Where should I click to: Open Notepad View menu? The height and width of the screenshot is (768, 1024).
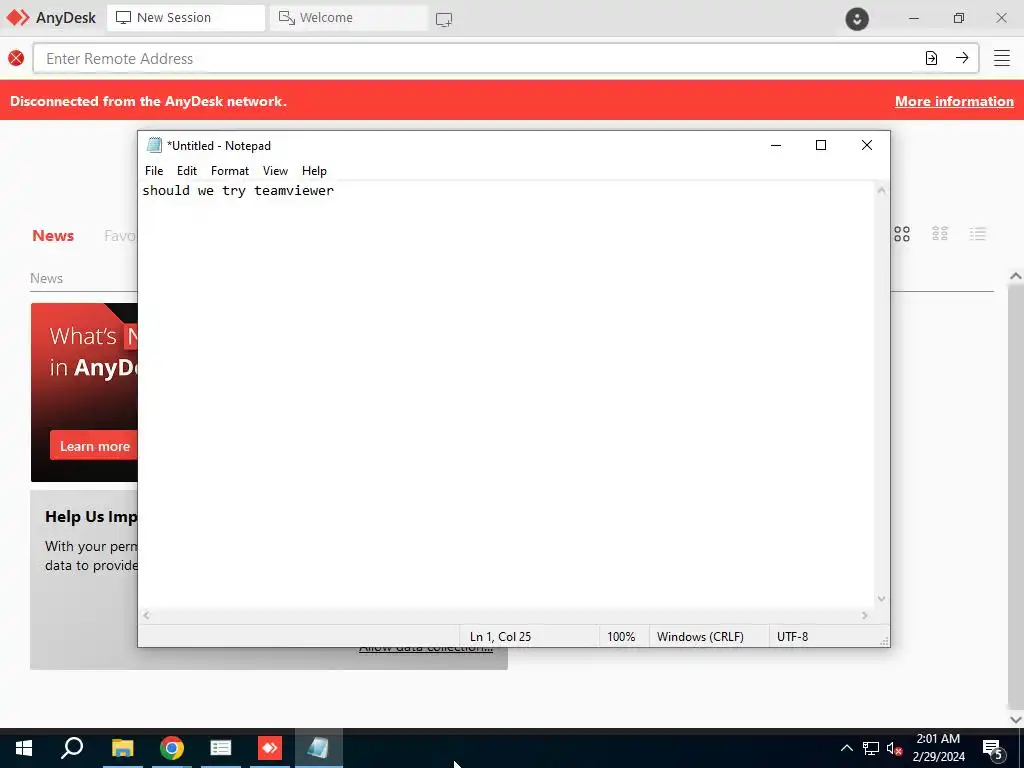pos(275,170)
